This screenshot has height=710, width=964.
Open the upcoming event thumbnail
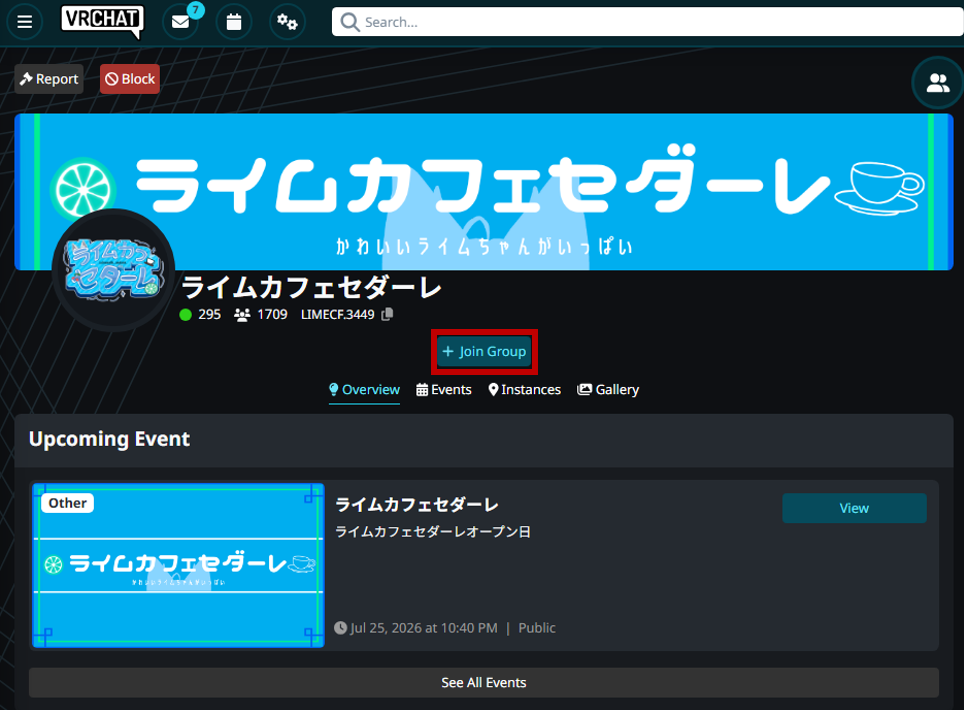click(178, 565)
